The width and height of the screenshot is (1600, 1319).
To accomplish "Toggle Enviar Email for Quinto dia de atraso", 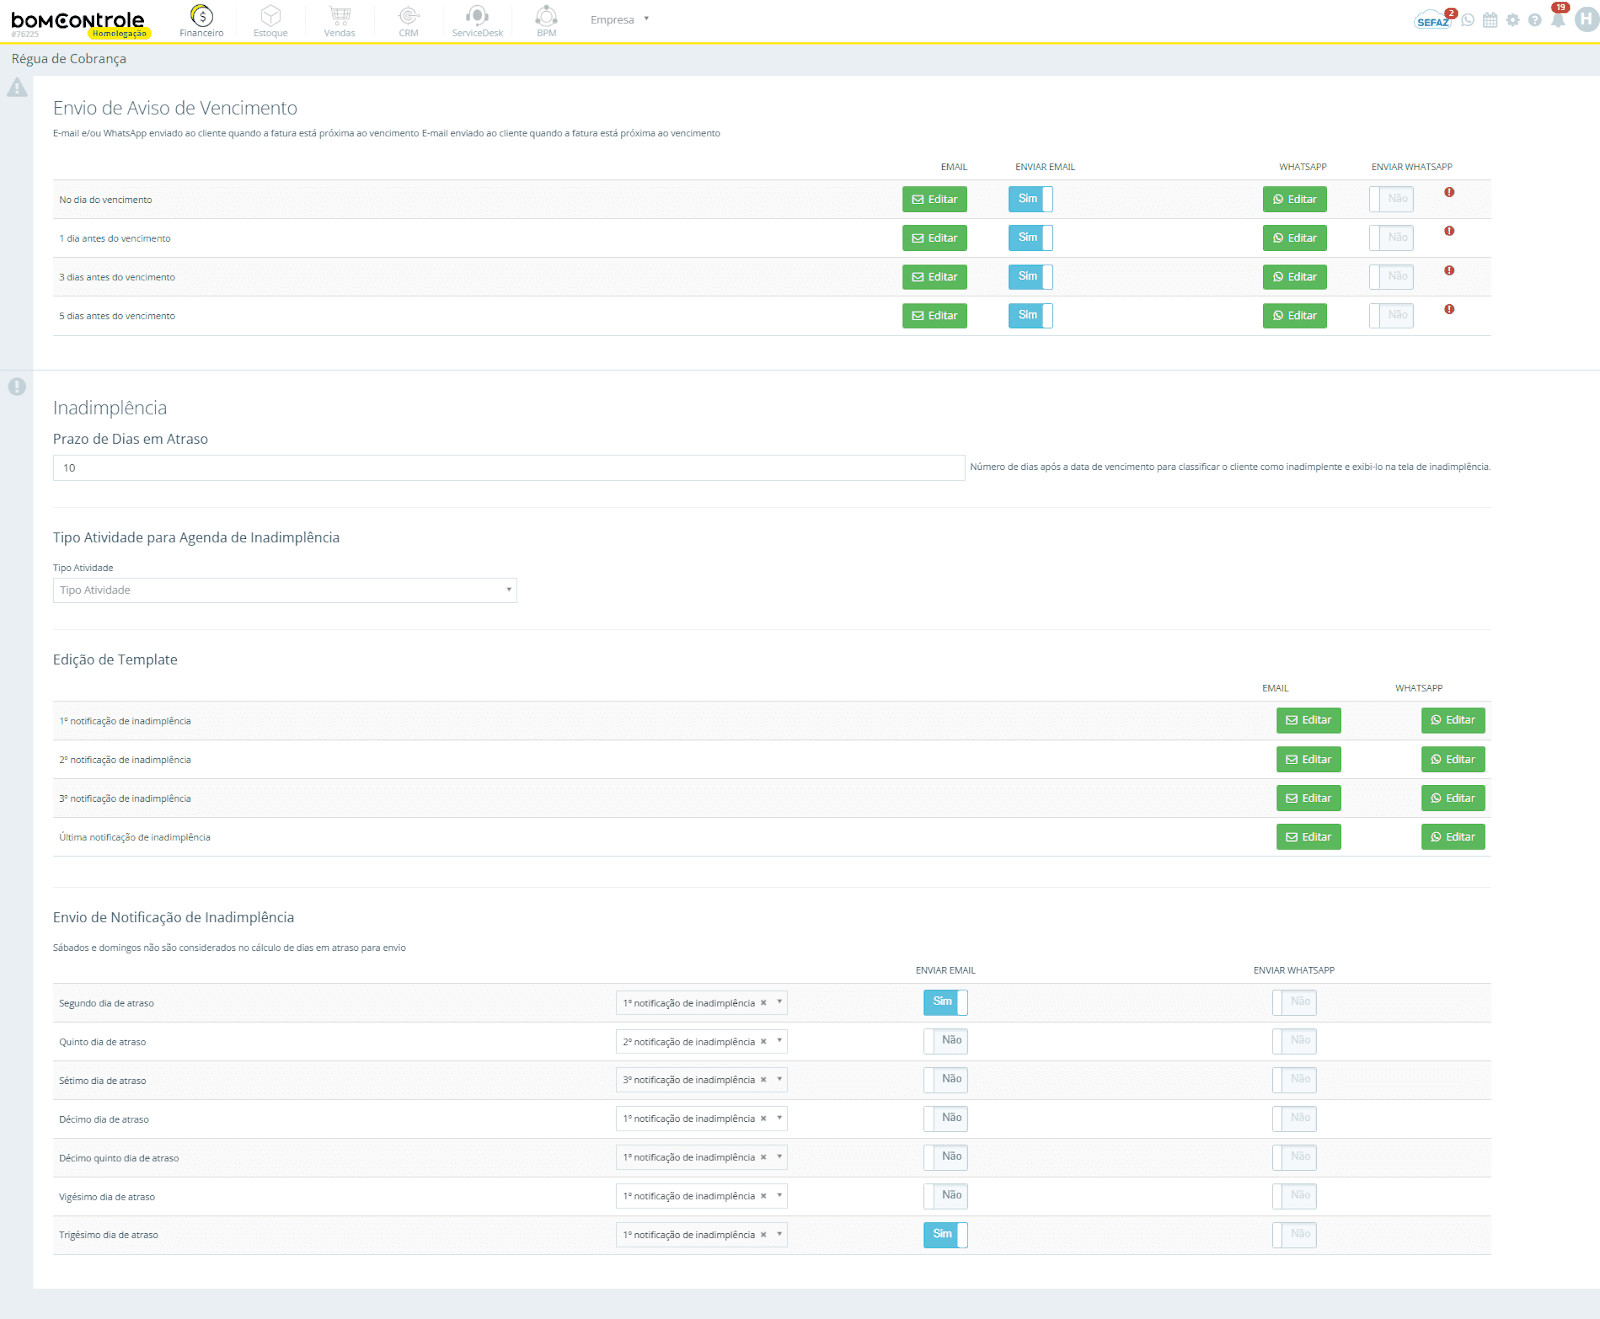I will coord(945,1041).
